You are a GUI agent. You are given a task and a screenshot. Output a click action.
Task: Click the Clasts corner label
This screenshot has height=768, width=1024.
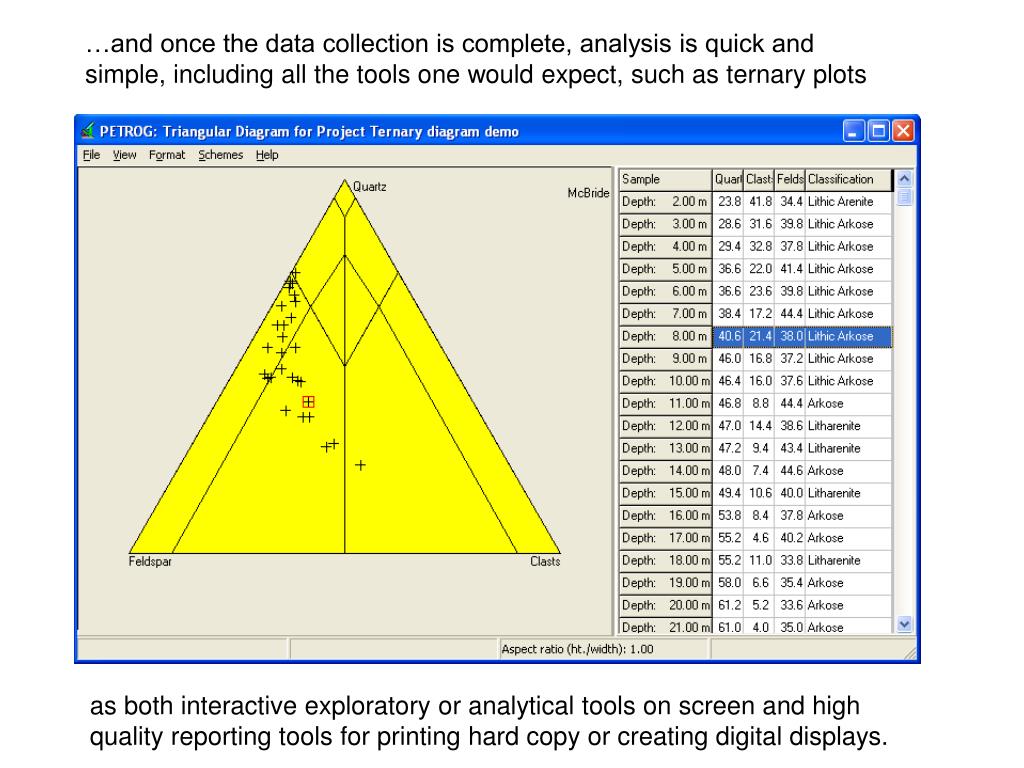point(545,562)
